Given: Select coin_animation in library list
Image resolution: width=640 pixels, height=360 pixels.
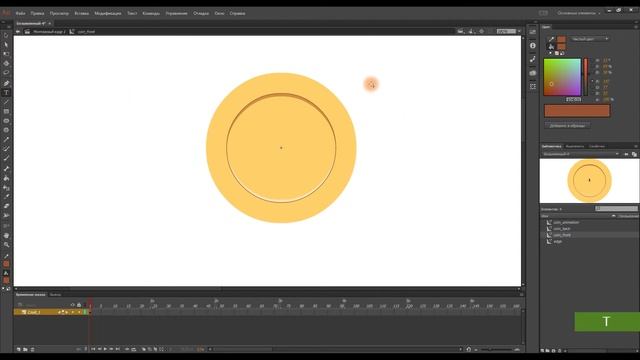Looking at the screenshot, I should 566,222.
